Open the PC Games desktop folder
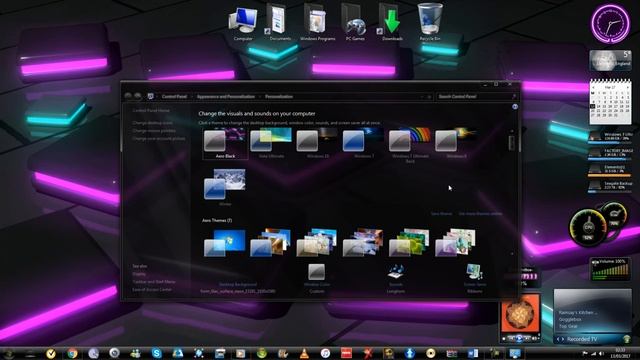Screen dimensions: 640x360 tap(355, 22)
